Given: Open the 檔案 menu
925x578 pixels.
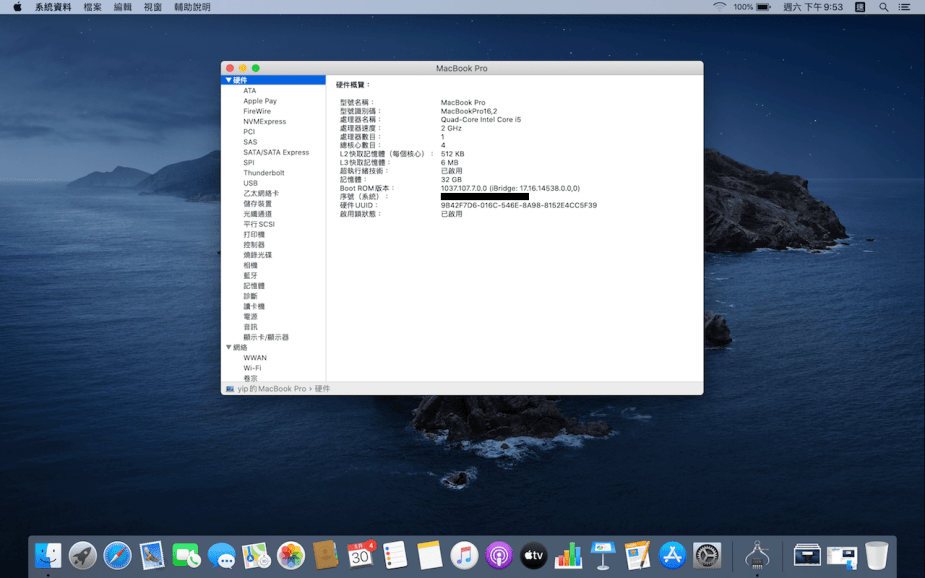Looking at the screenshot, I should 92,7.
